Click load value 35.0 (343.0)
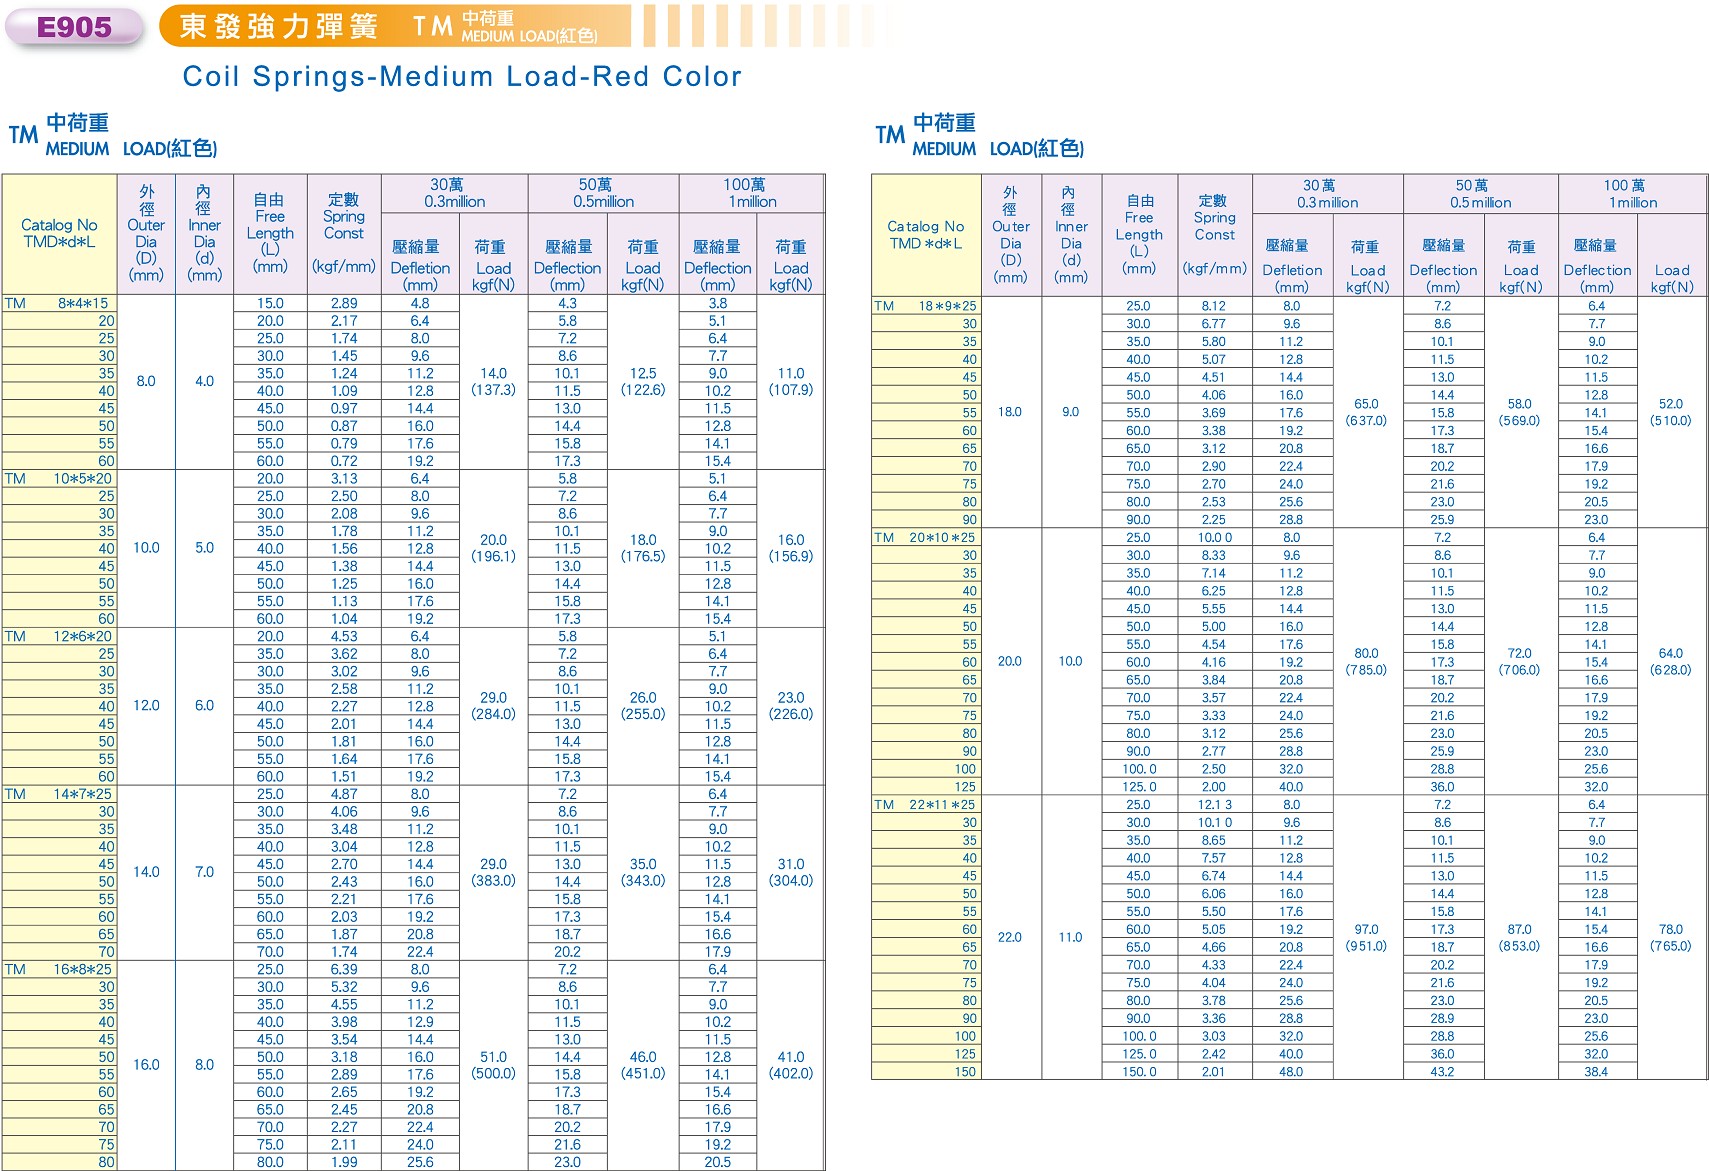 pos(643,872)
